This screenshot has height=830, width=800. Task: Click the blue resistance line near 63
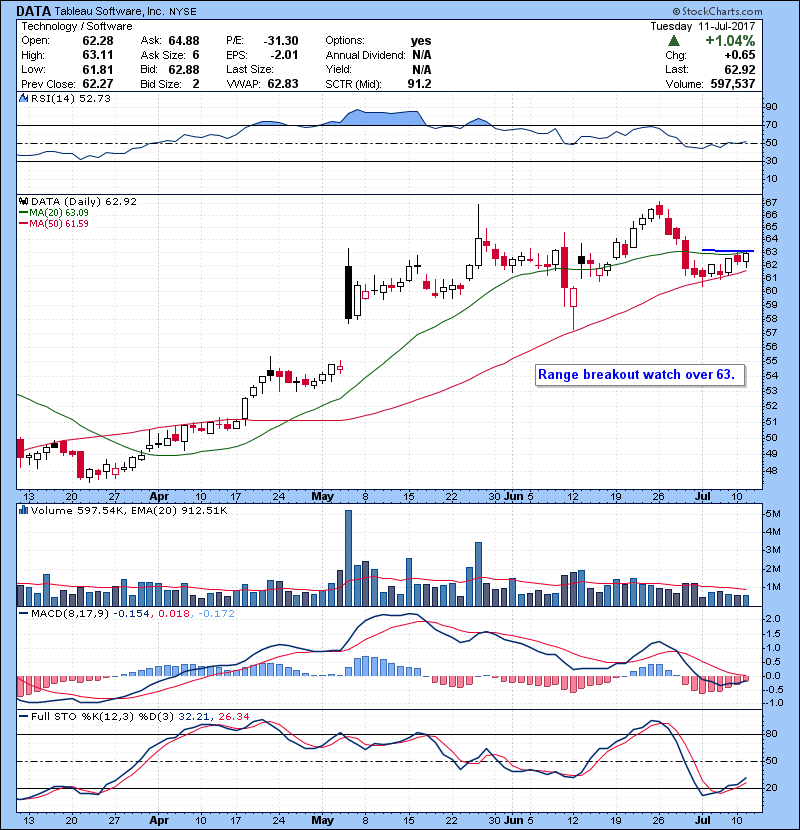(727, 250)
